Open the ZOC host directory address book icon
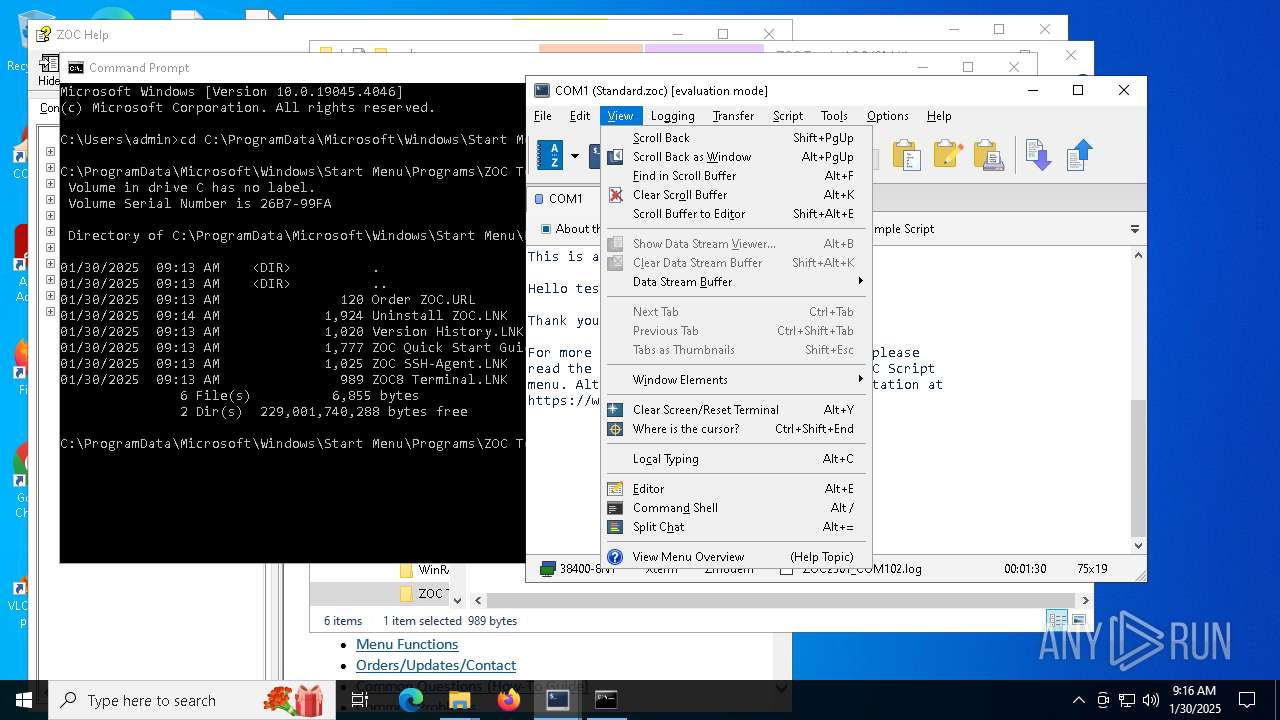The height and width of the screenshot is (720, 1280). (x=550, y=155)
